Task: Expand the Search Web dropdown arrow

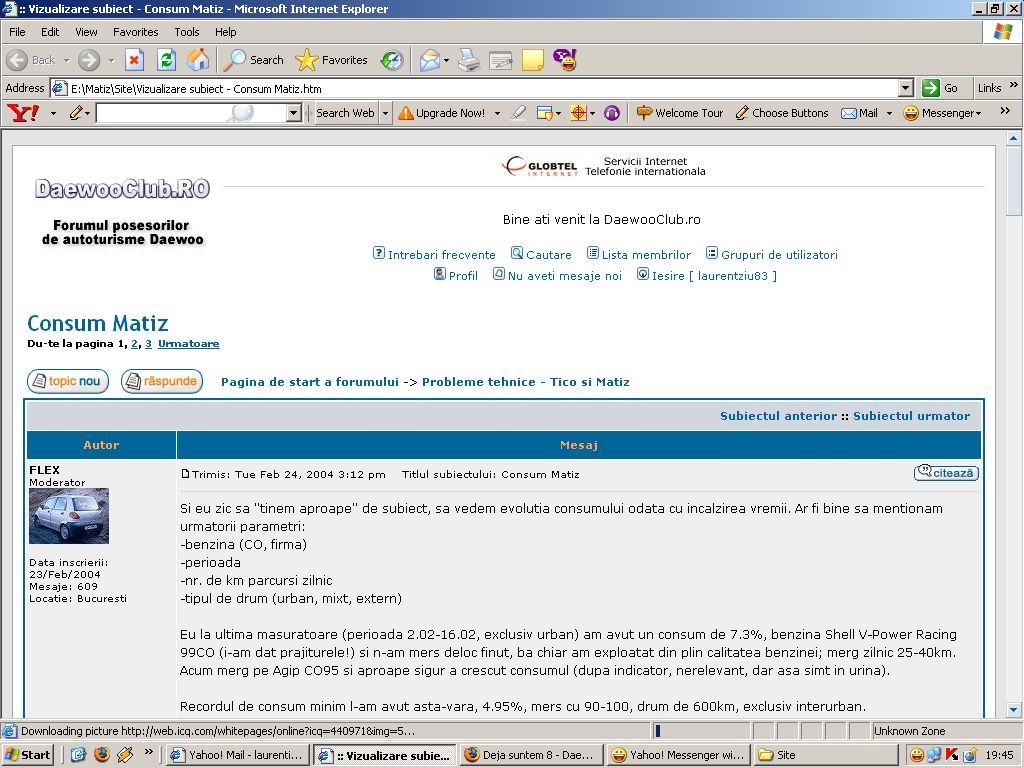Action: point(386,113)
